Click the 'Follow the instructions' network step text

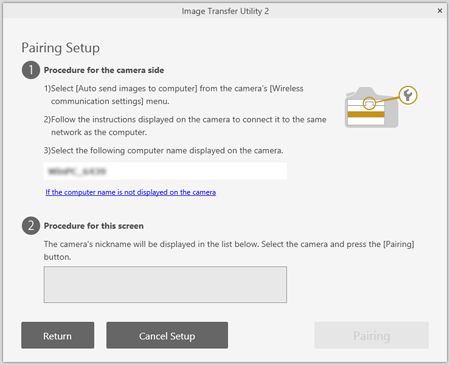pyautogui.click(x=185, y=126)
